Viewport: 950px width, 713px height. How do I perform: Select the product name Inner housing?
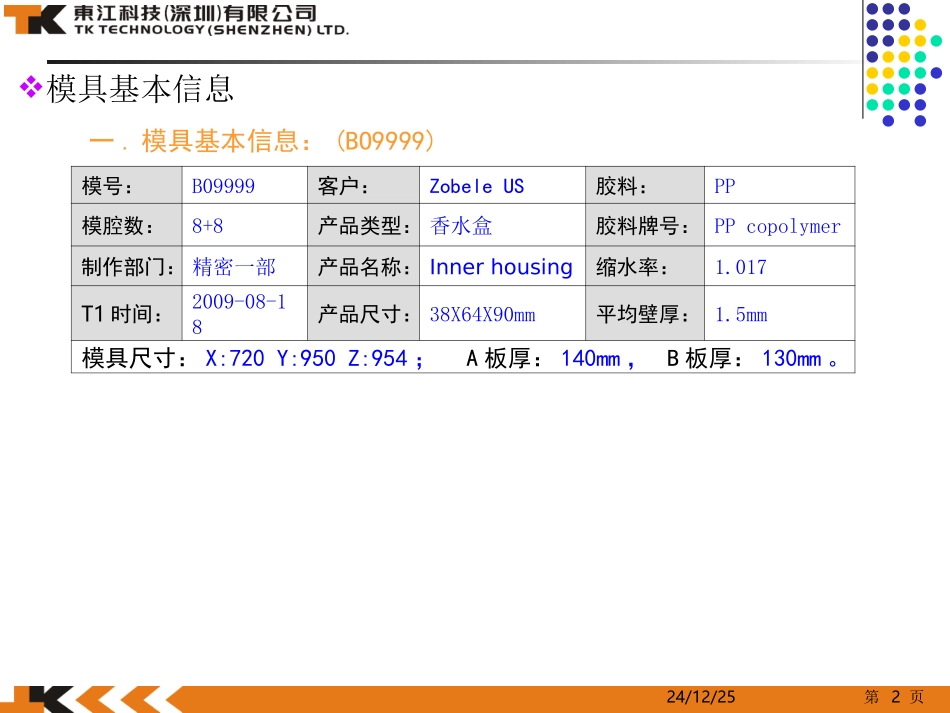click(501, 267)
